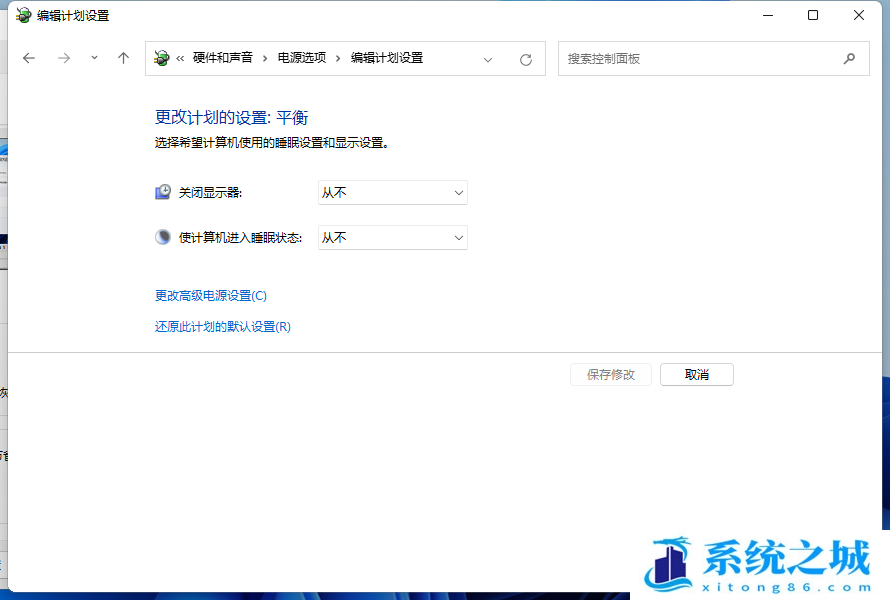Expand the recent locations chevron
The height and width of the screenshot is (600, 890).
(94, 58)
